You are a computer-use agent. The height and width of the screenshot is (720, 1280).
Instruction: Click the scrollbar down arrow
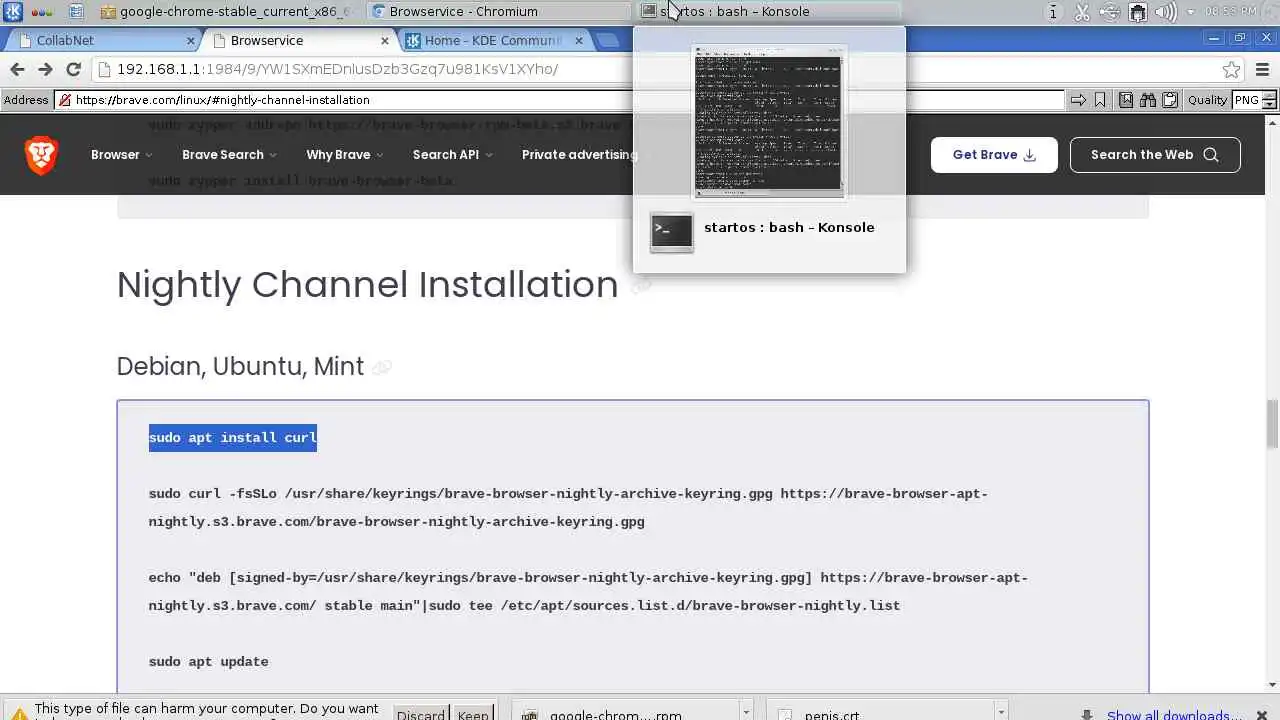1273,685
